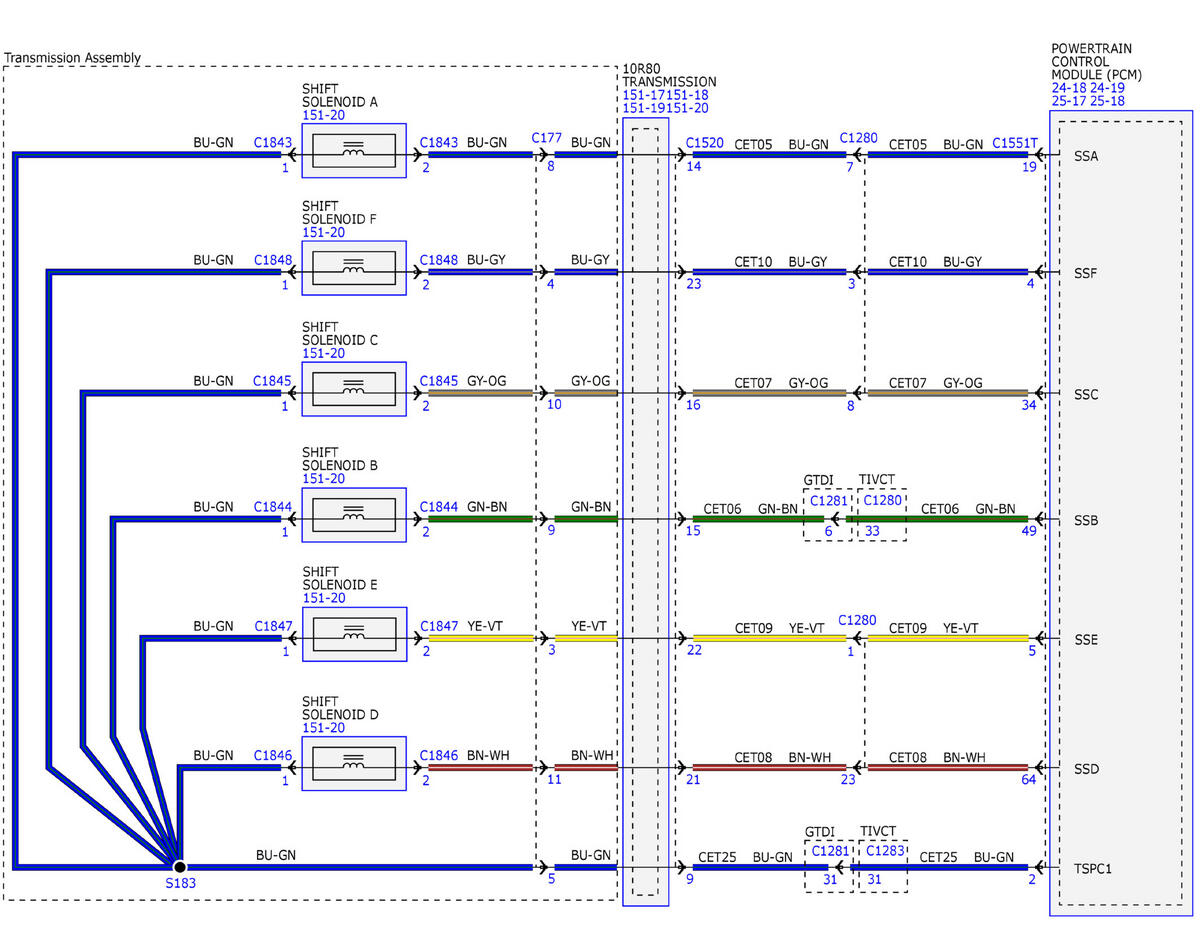
Task: Open the 25-17 page link under PCM
Action: tap(1068, 101)
